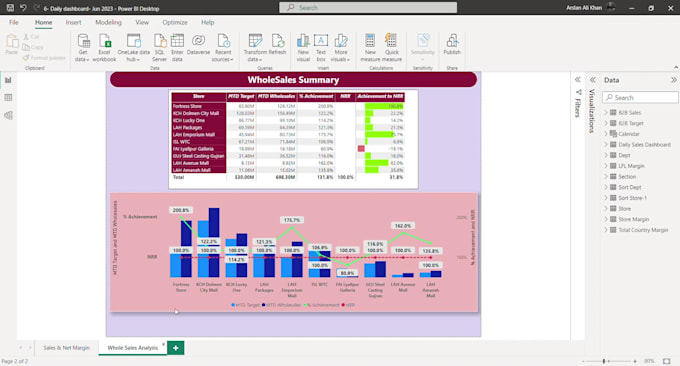Launch Transform data editor
This screenshot has height=366, width=680.
pos(255,48)
